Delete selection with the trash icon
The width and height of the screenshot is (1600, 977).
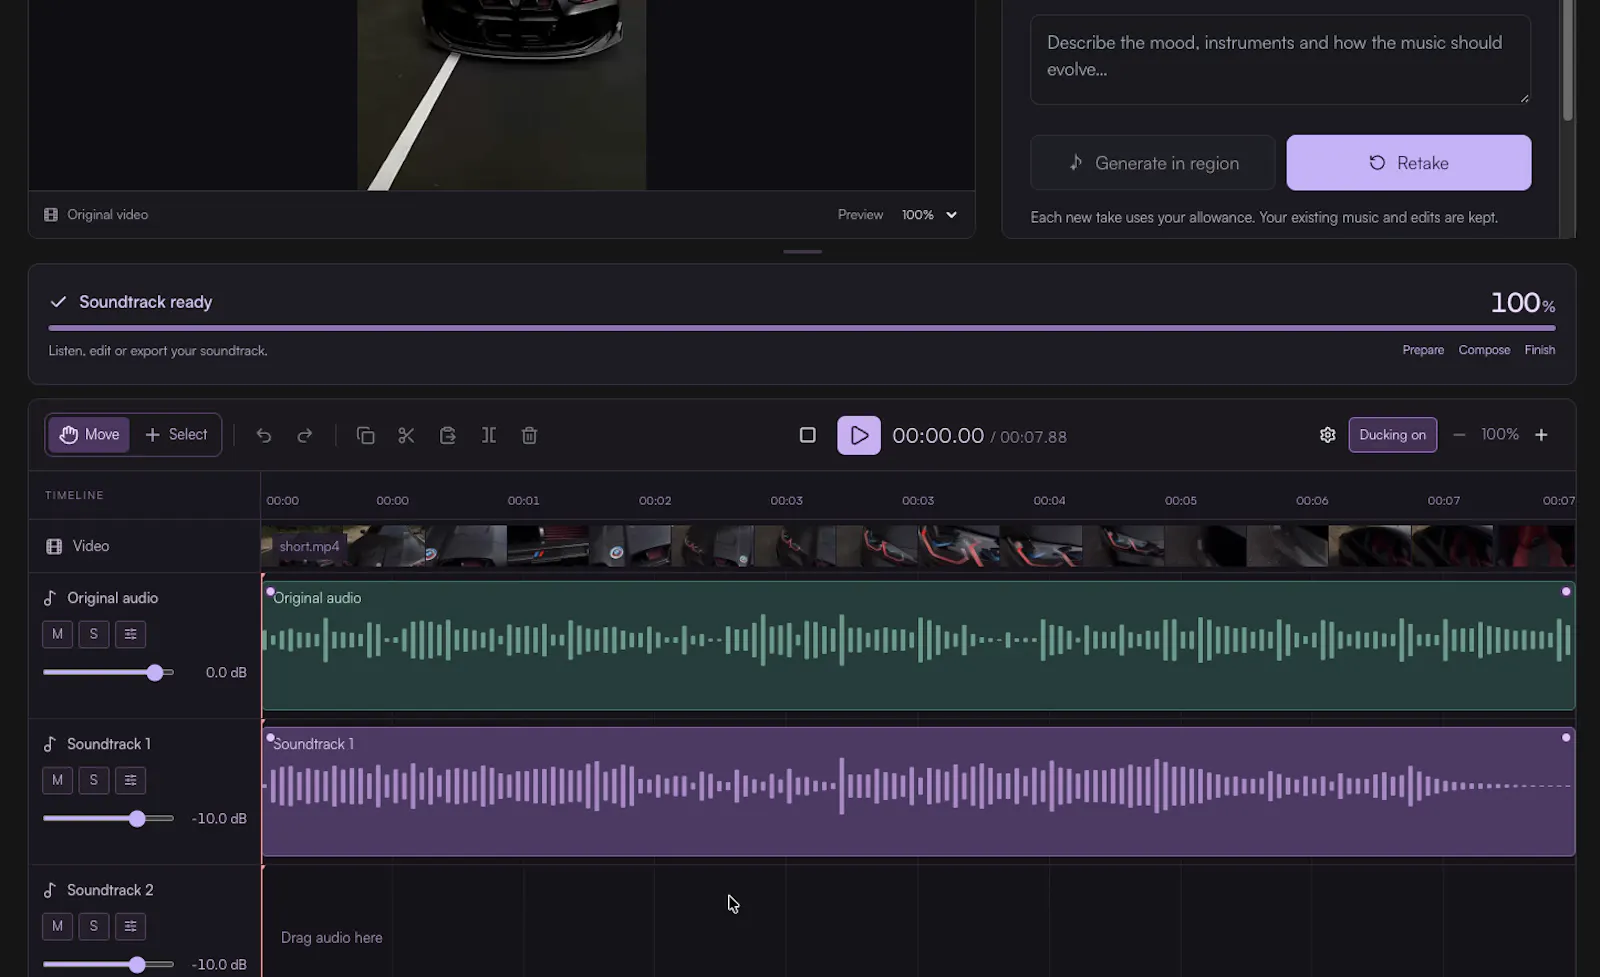530,435
